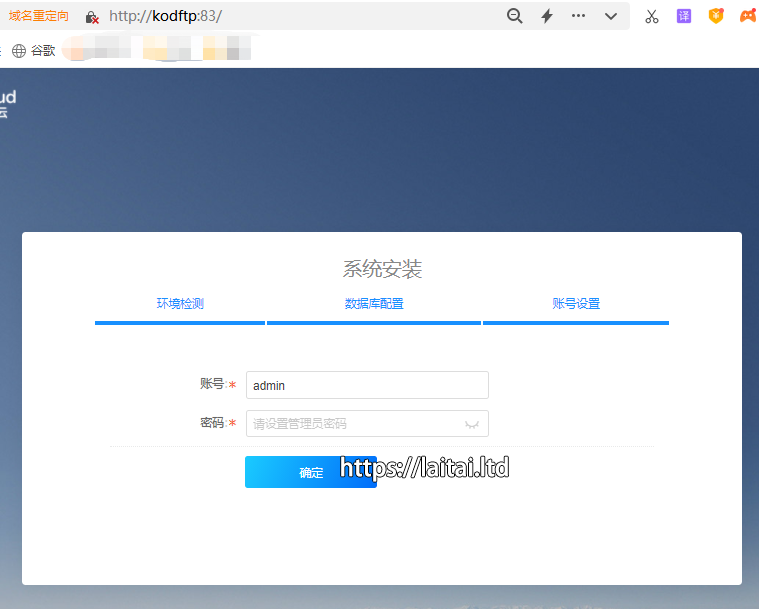Viewport: 759px width, 609px height.
Task: Select the 数据库配置 step tab
Action: (374, 304)
